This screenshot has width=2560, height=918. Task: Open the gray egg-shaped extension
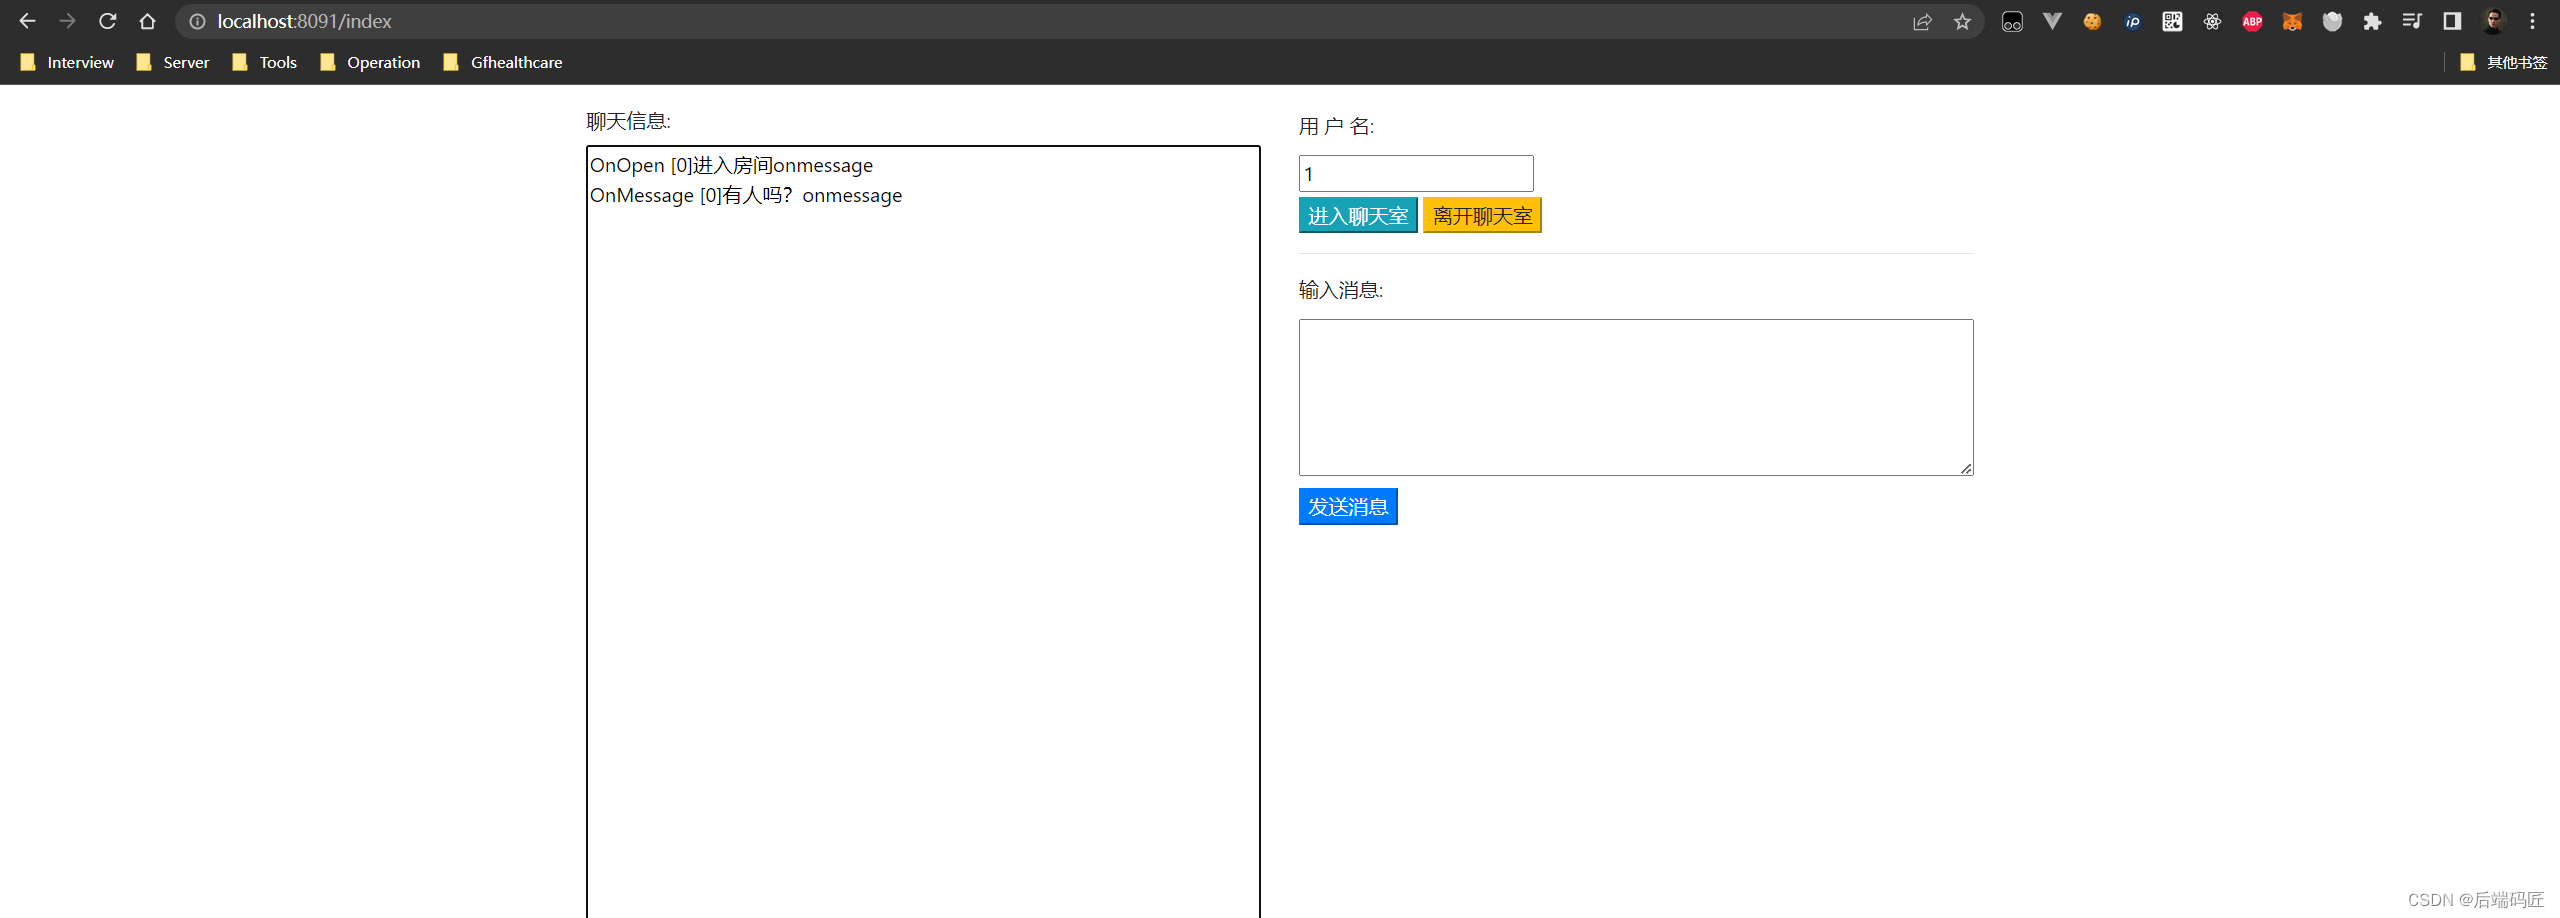2332,21
